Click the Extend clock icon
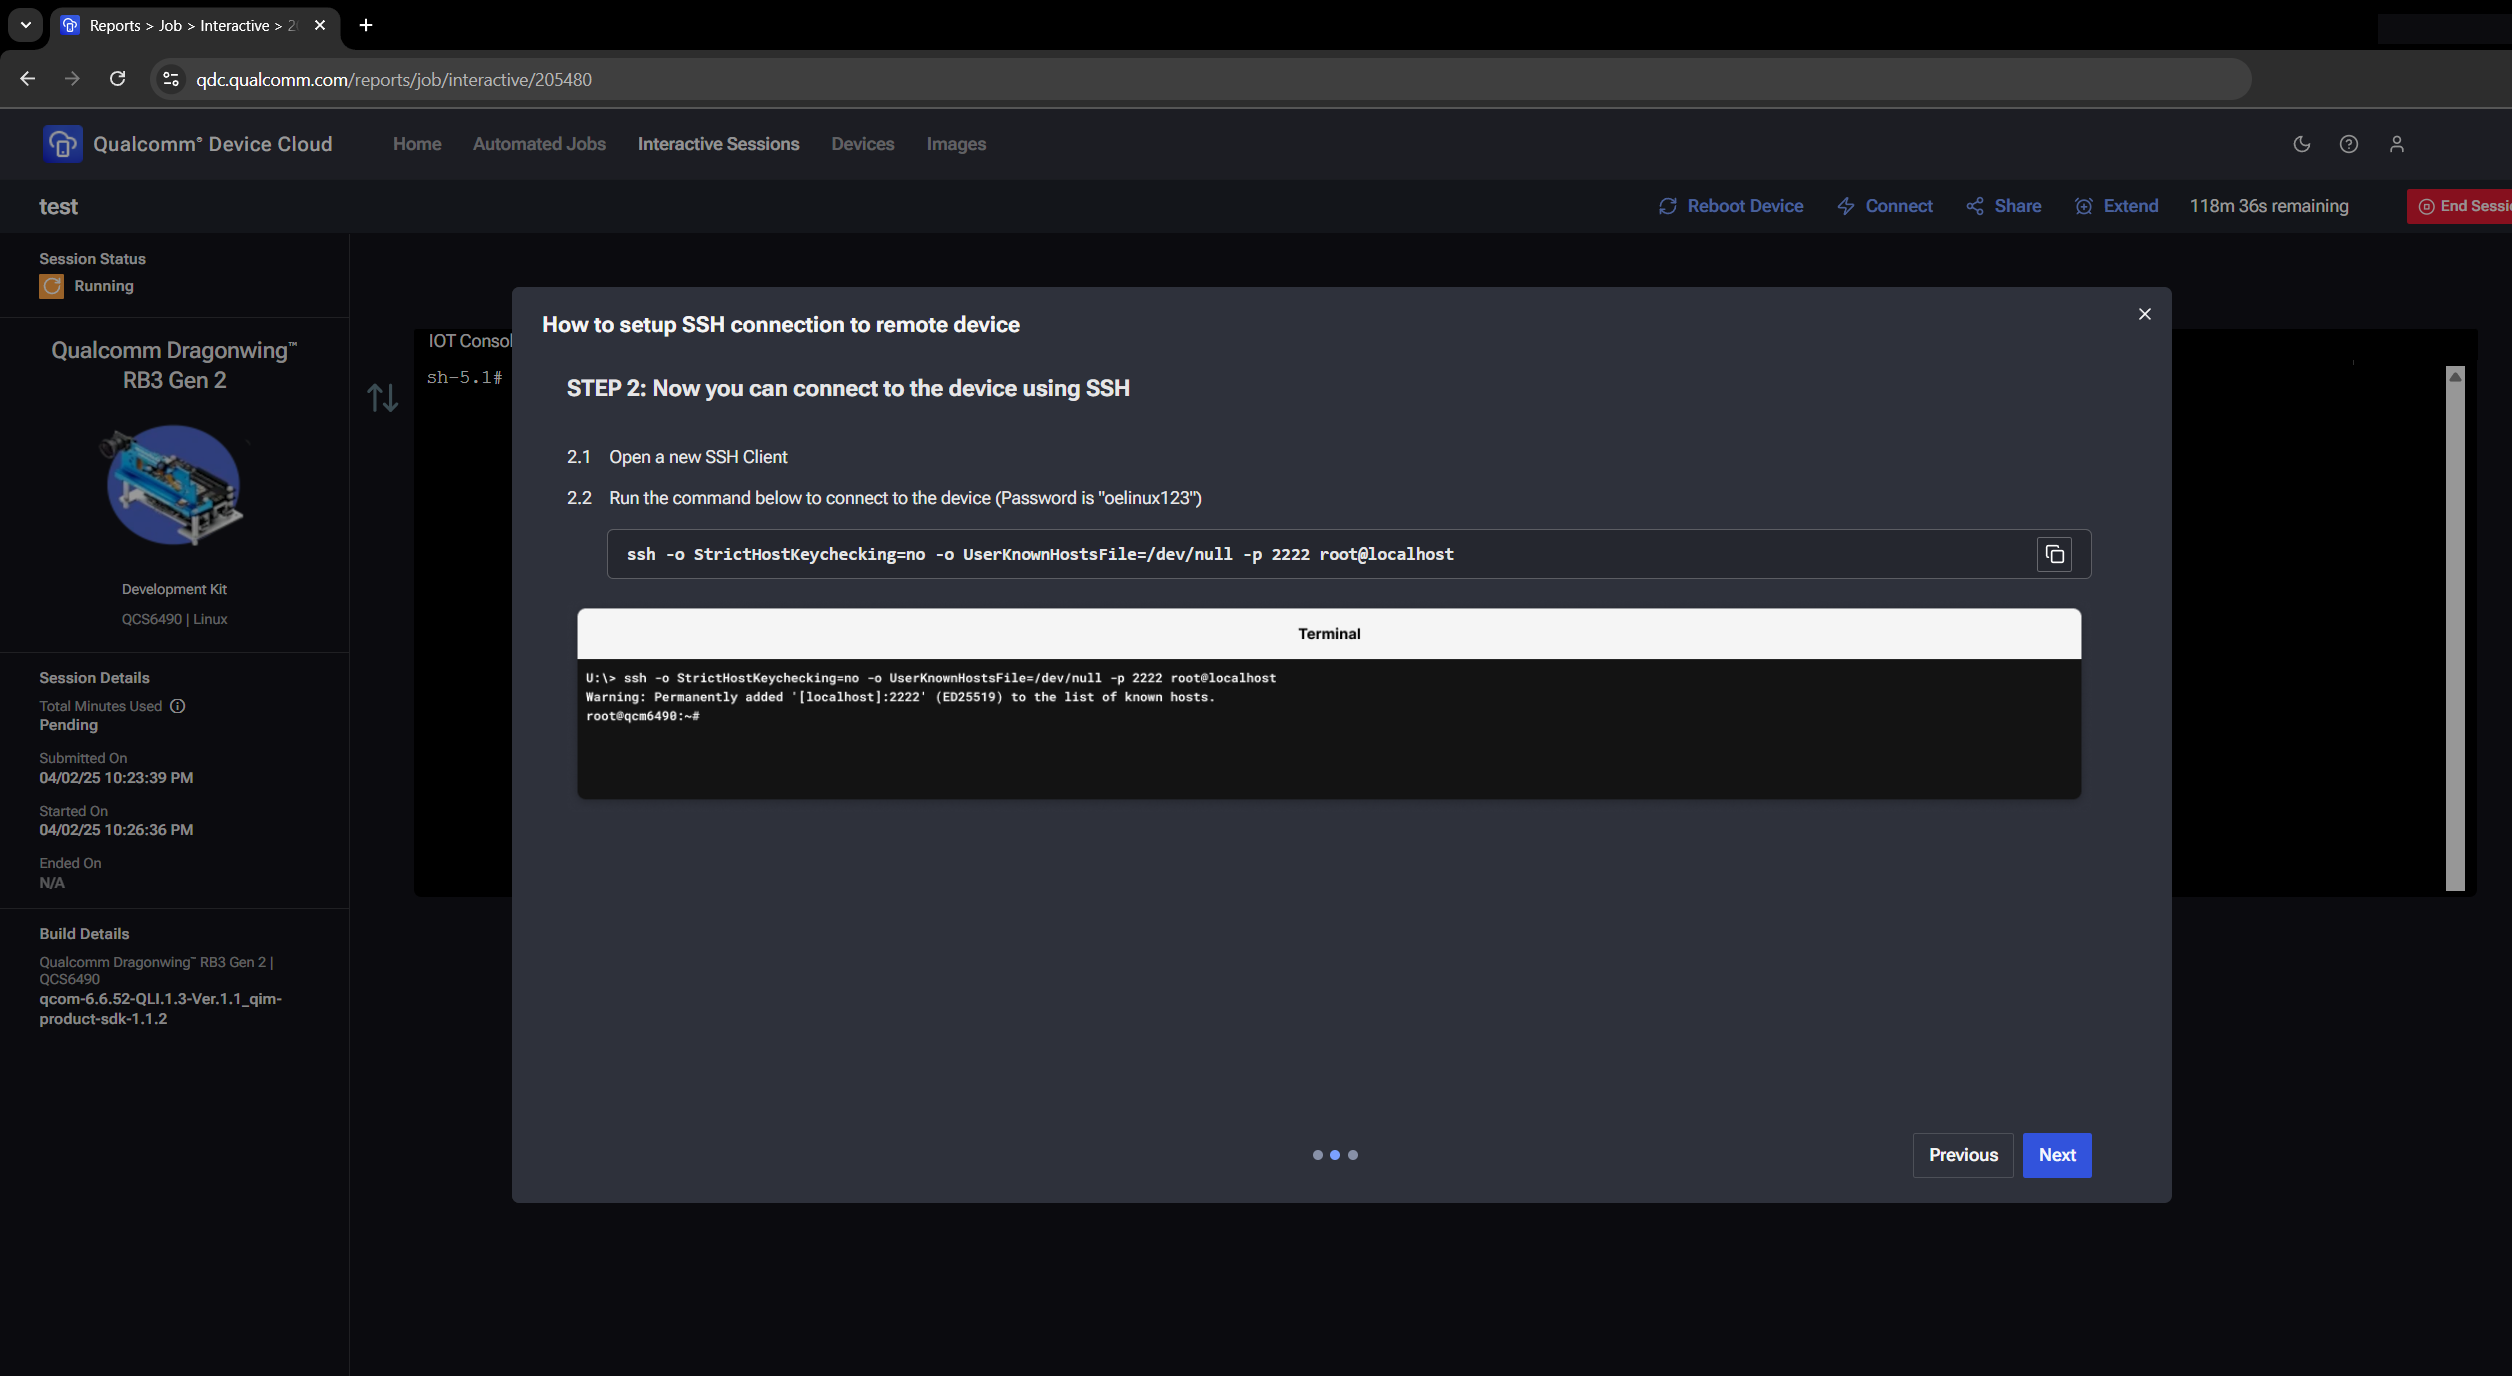2512x1376 pixels. (2084, 206)
